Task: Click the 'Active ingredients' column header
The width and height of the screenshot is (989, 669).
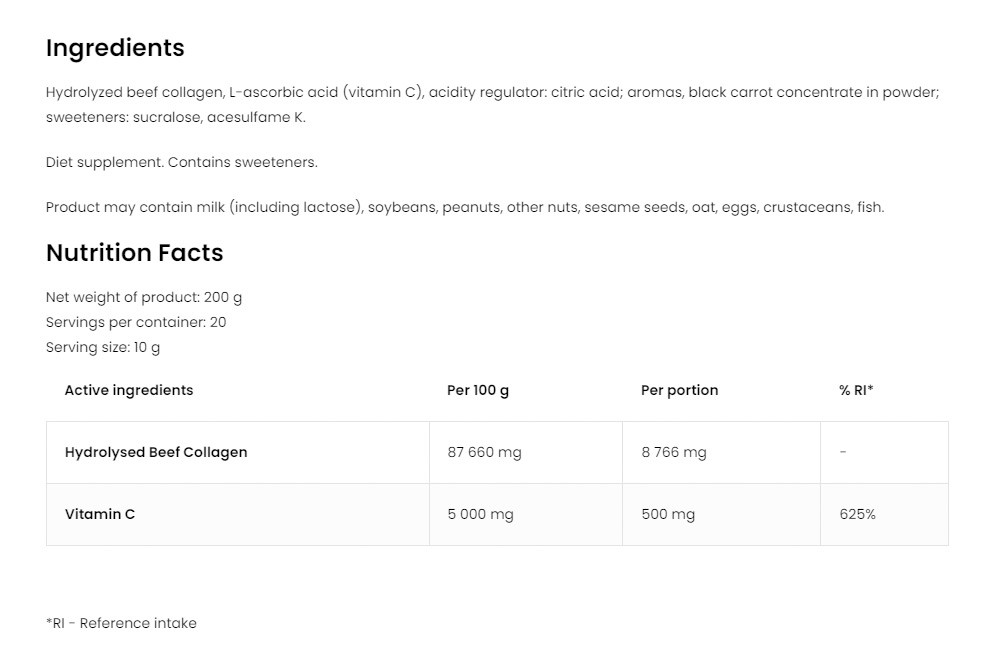Action: pyautogui.click(x=129, y=390)
